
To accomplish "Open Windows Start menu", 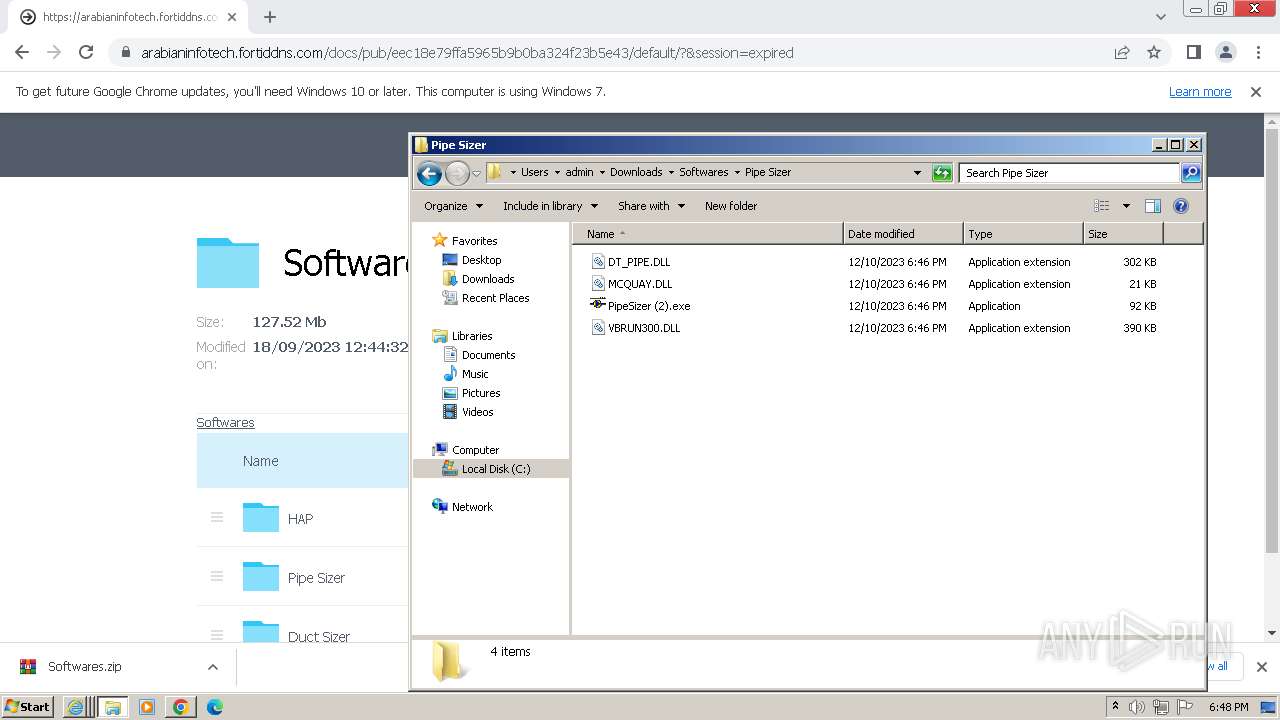I will click(28, 706).
